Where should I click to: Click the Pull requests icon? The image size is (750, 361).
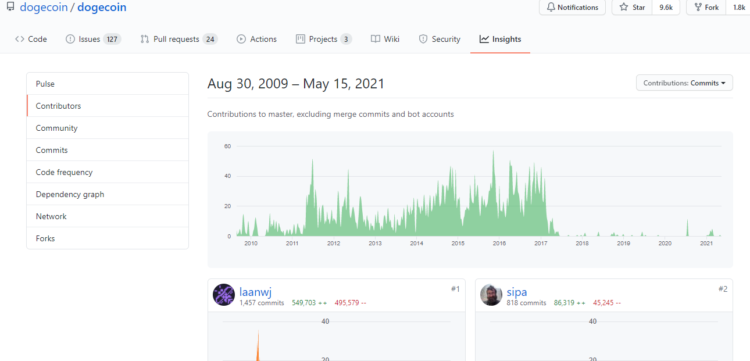(x=144, y=39)
